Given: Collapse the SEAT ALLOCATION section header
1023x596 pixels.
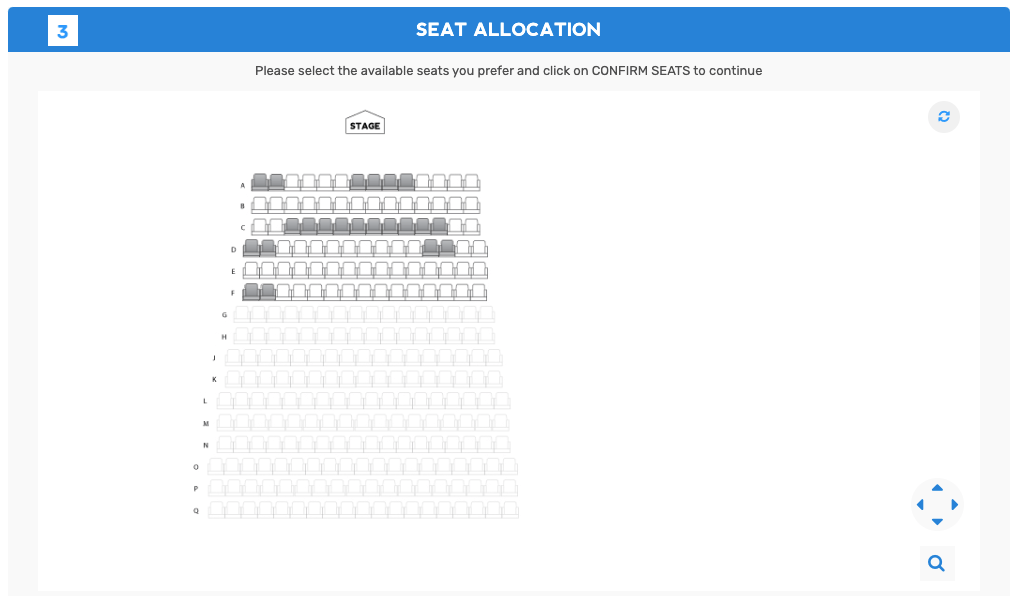Looking at the screenshot, I should point(508,30).
